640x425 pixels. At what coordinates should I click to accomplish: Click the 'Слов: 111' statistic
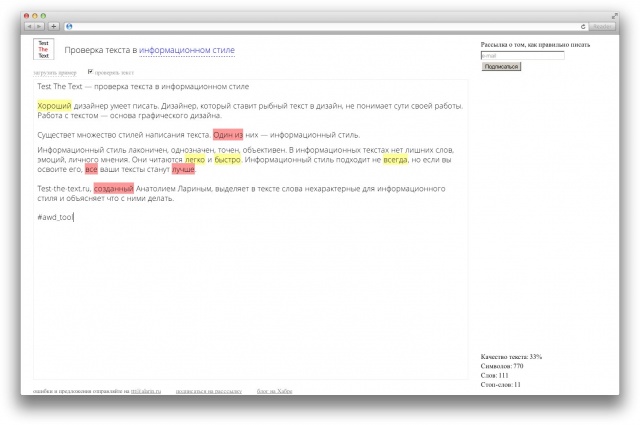pos(494,375)
